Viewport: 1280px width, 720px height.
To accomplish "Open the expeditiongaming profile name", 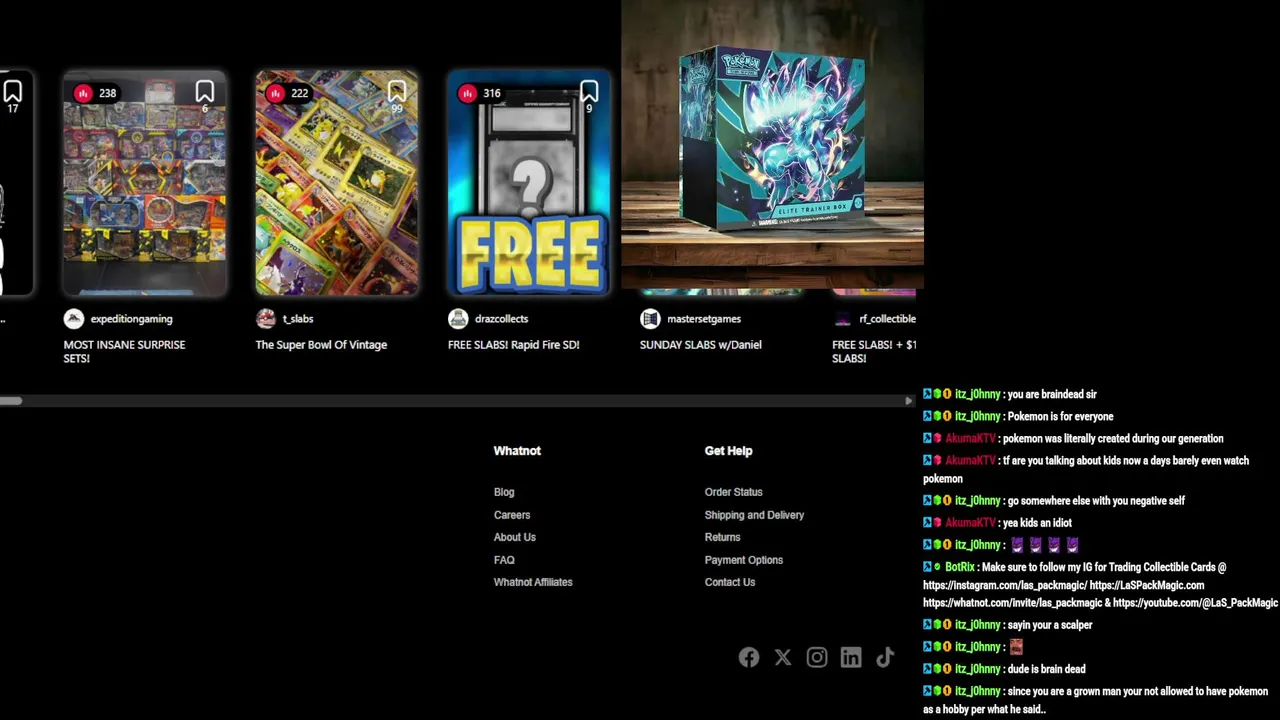I will coord(131,319).
